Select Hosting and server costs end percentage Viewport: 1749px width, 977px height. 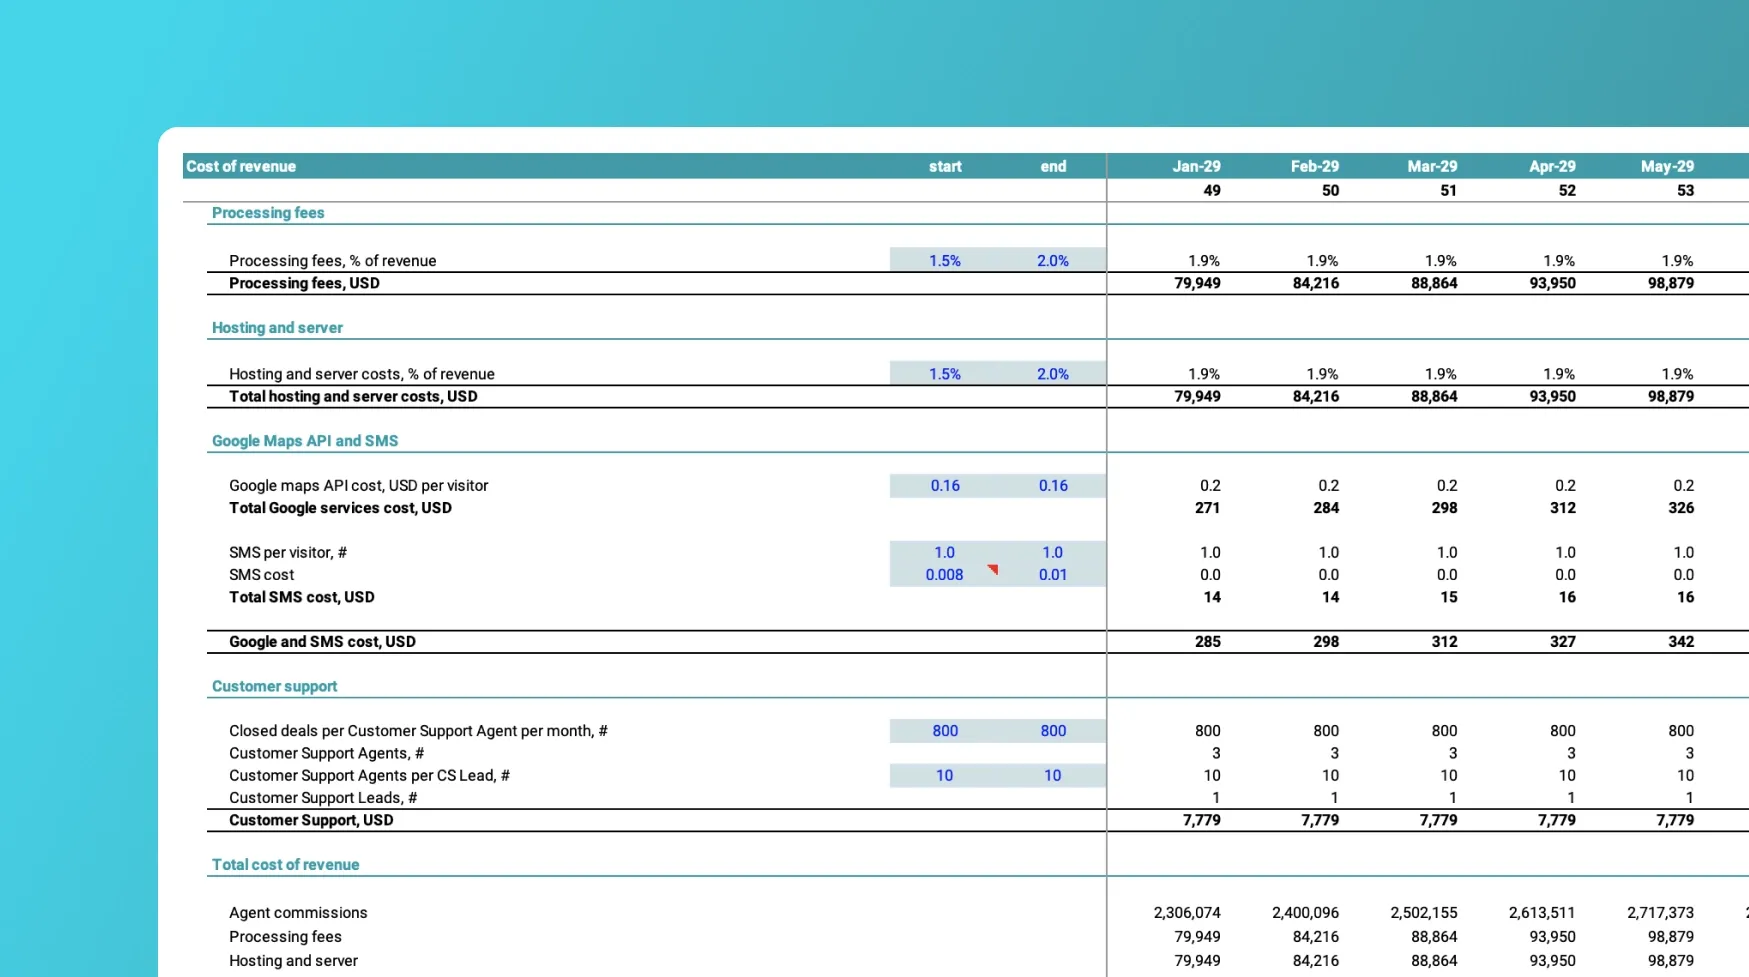coord(1052,374)
